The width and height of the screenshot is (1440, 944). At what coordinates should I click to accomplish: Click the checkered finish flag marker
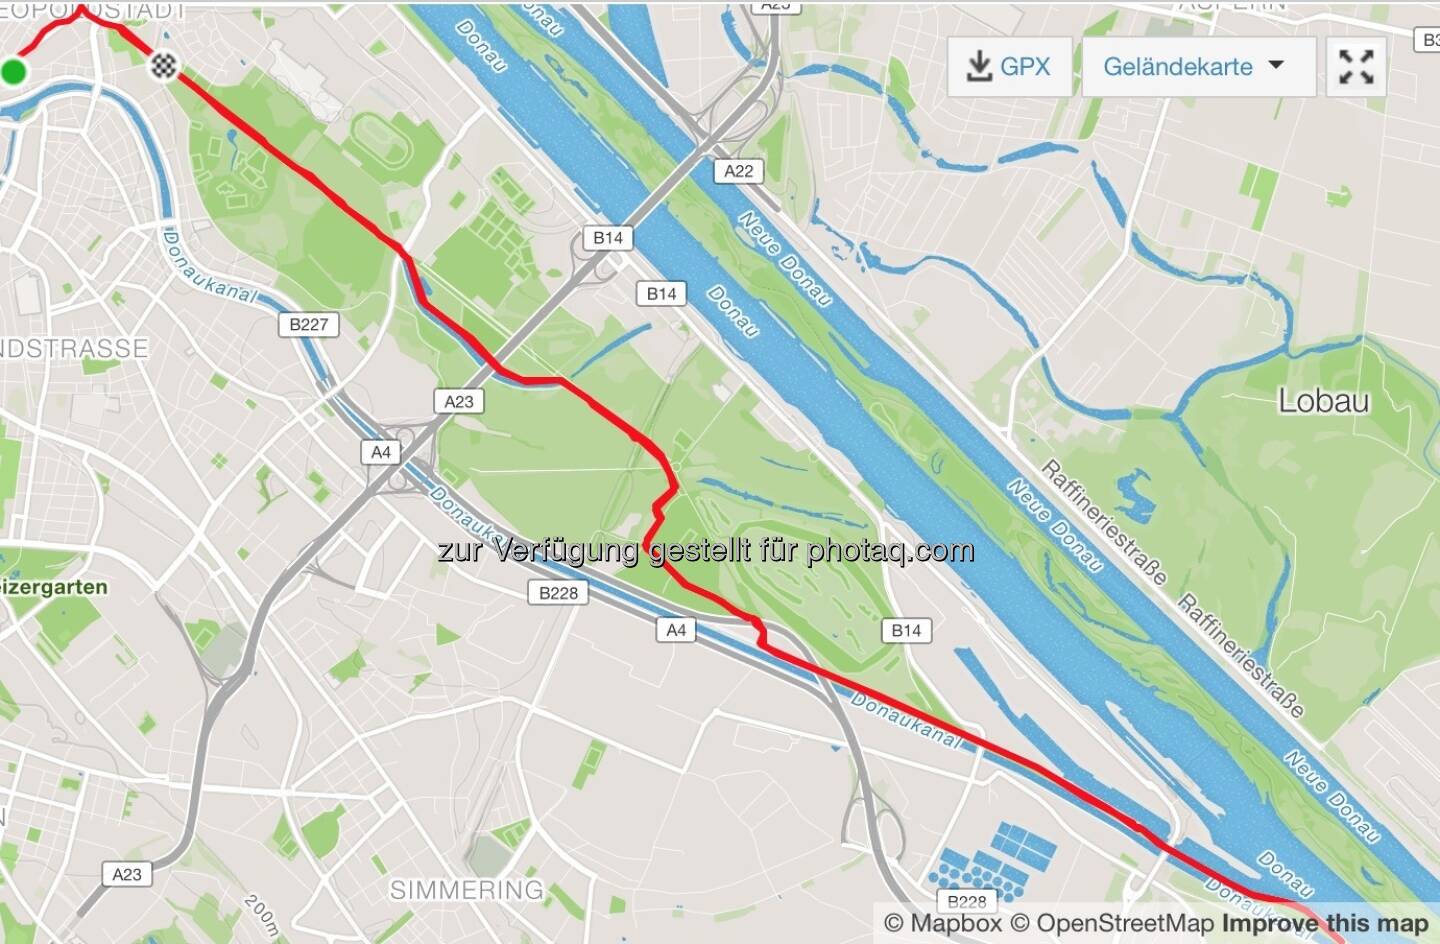tap(164, 66)
